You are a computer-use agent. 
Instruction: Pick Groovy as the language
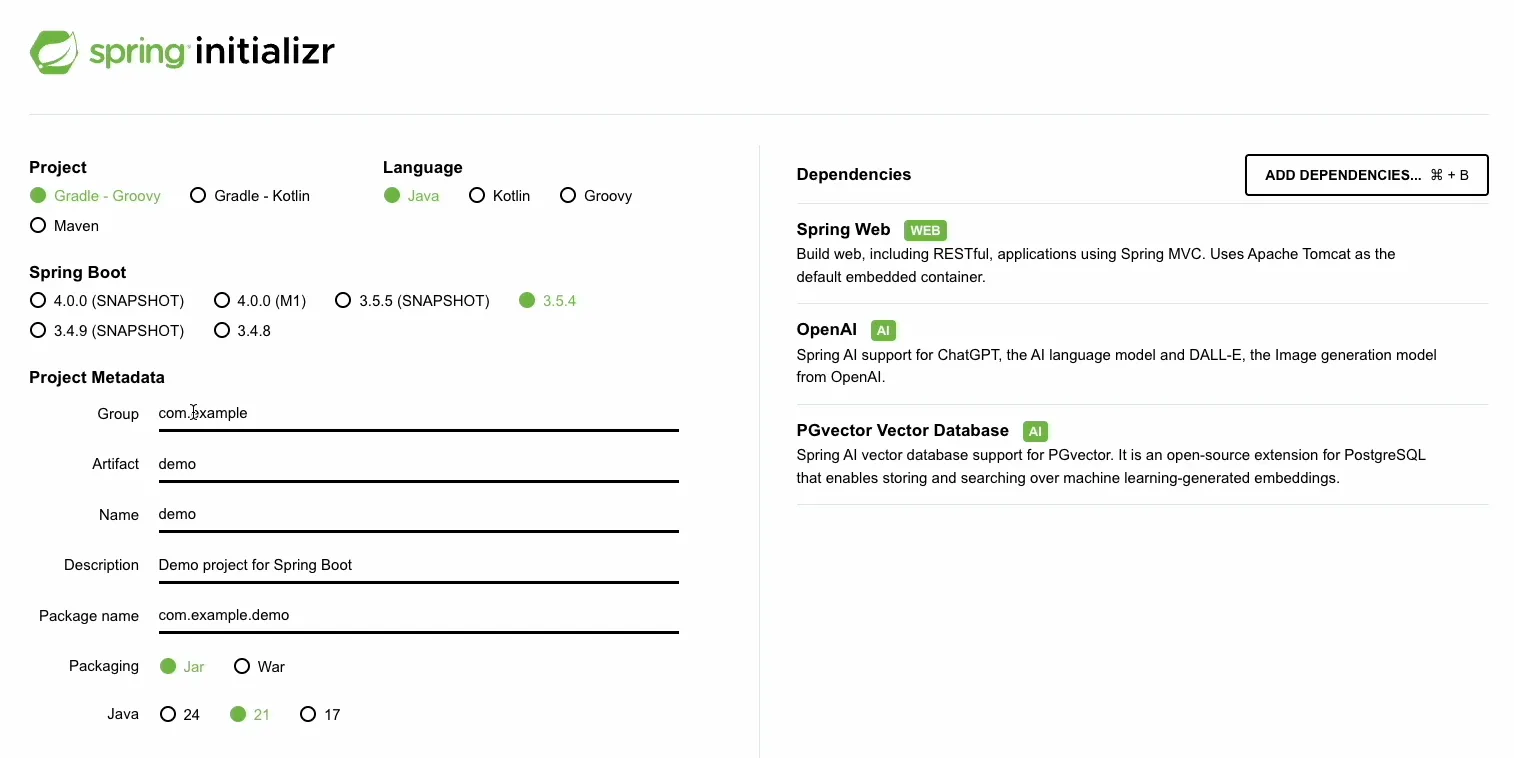(568, 196)
